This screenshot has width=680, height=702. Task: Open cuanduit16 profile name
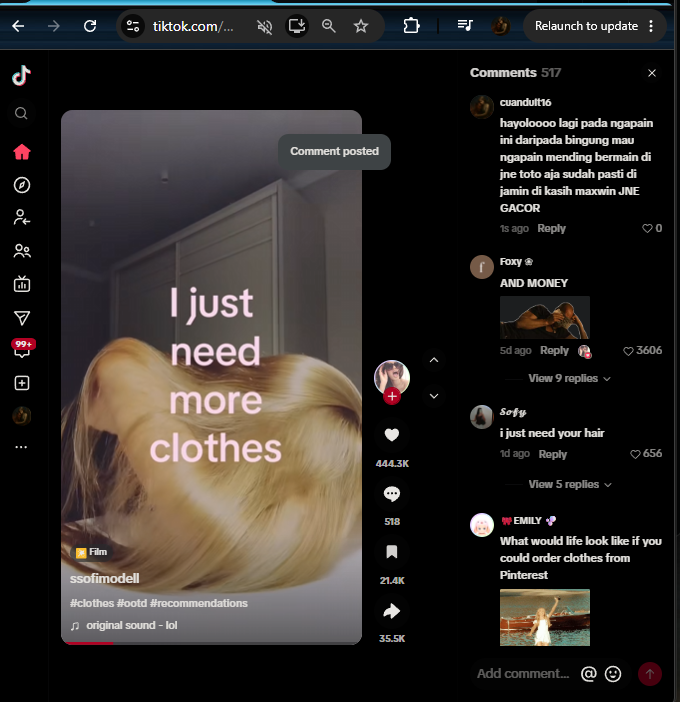click(x=525, y=103)
